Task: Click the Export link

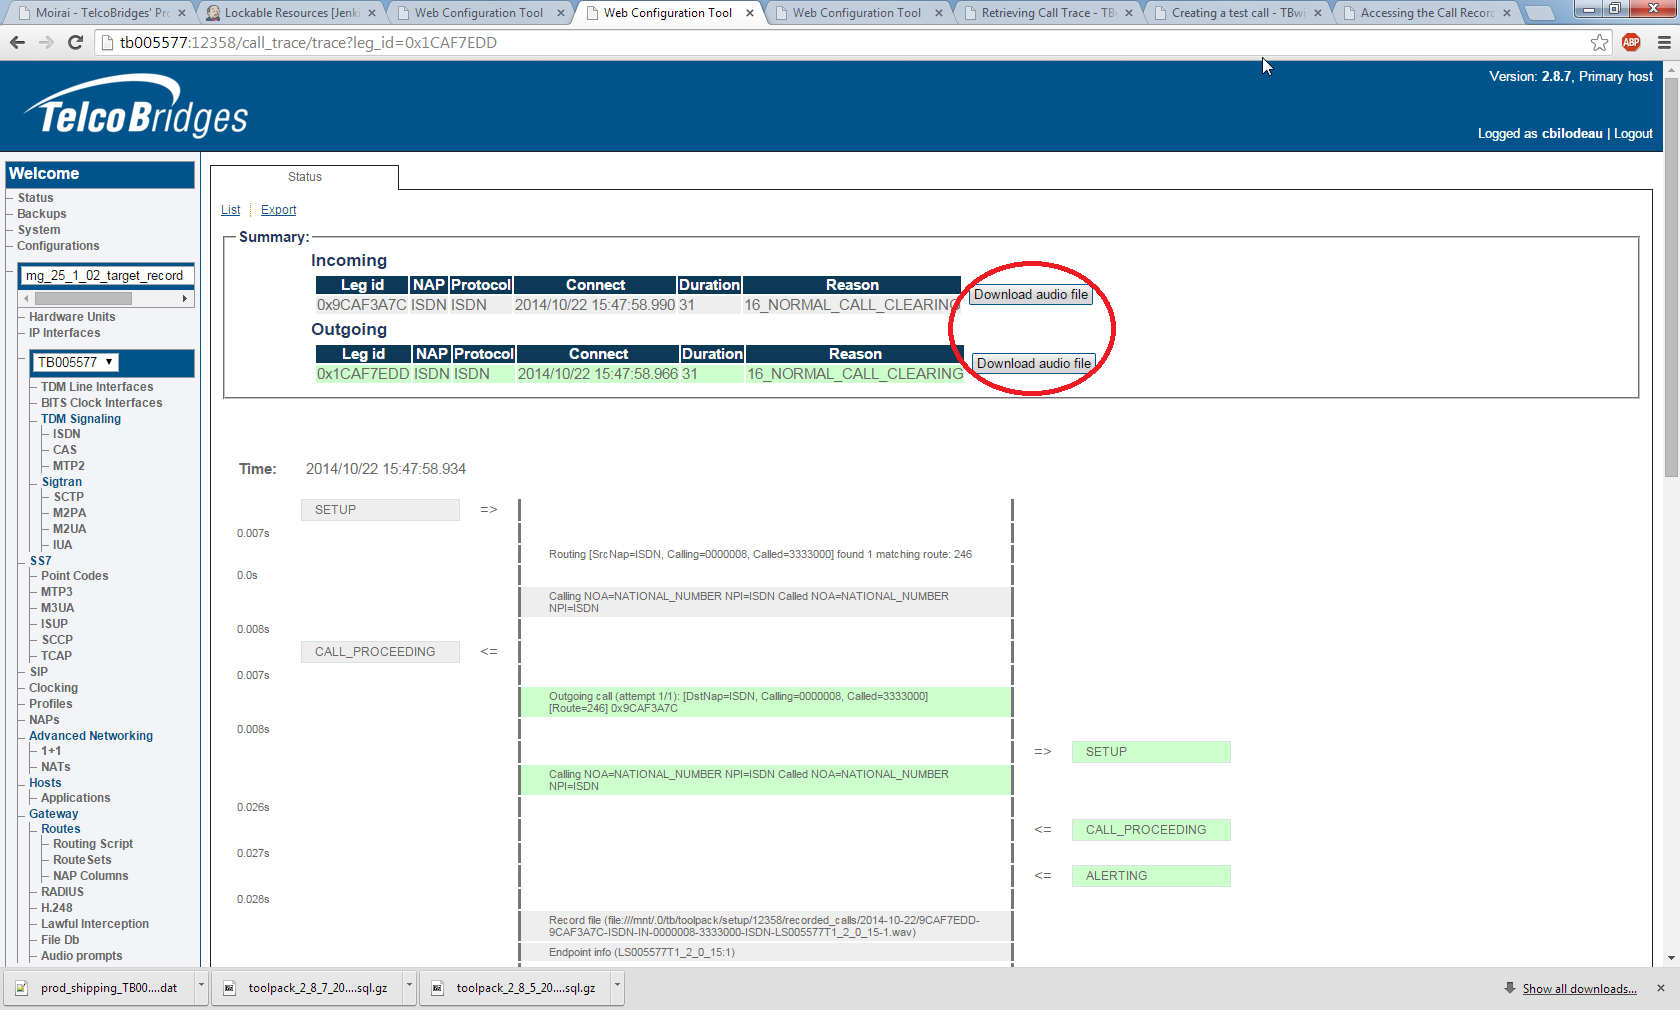Action: (x=278, y=210)
